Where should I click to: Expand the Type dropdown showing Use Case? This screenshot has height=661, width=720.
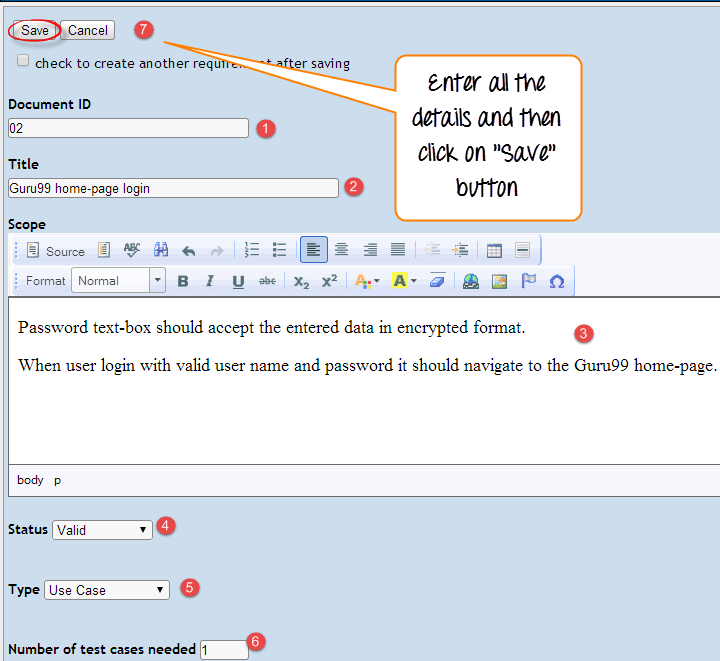[106, 590]
